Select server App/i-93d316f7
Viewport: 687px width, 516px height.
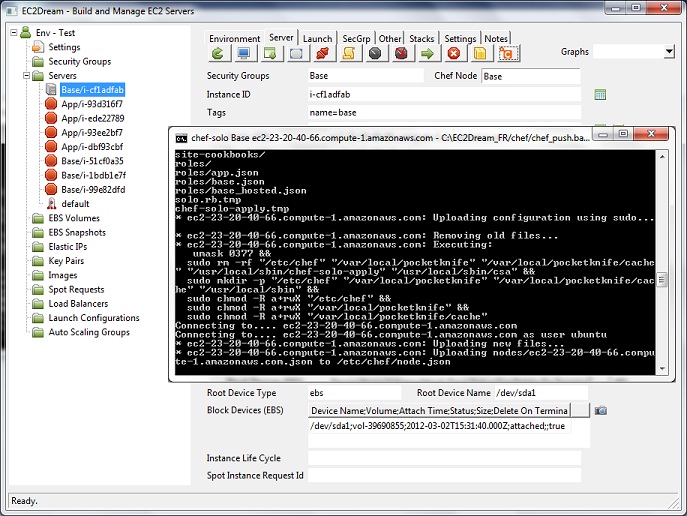coord(92,104)
